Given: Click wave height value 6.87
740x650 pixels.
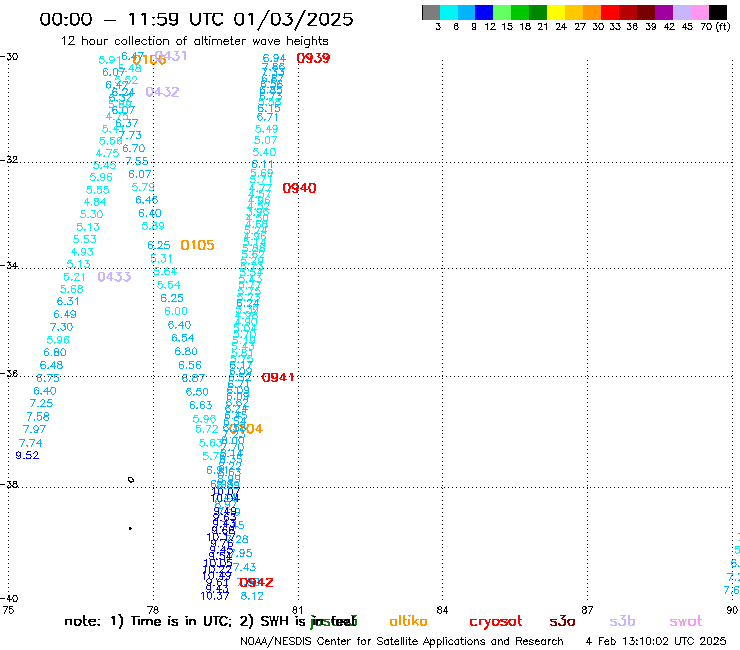Looking at the screenshot, I should pos(193,378).
